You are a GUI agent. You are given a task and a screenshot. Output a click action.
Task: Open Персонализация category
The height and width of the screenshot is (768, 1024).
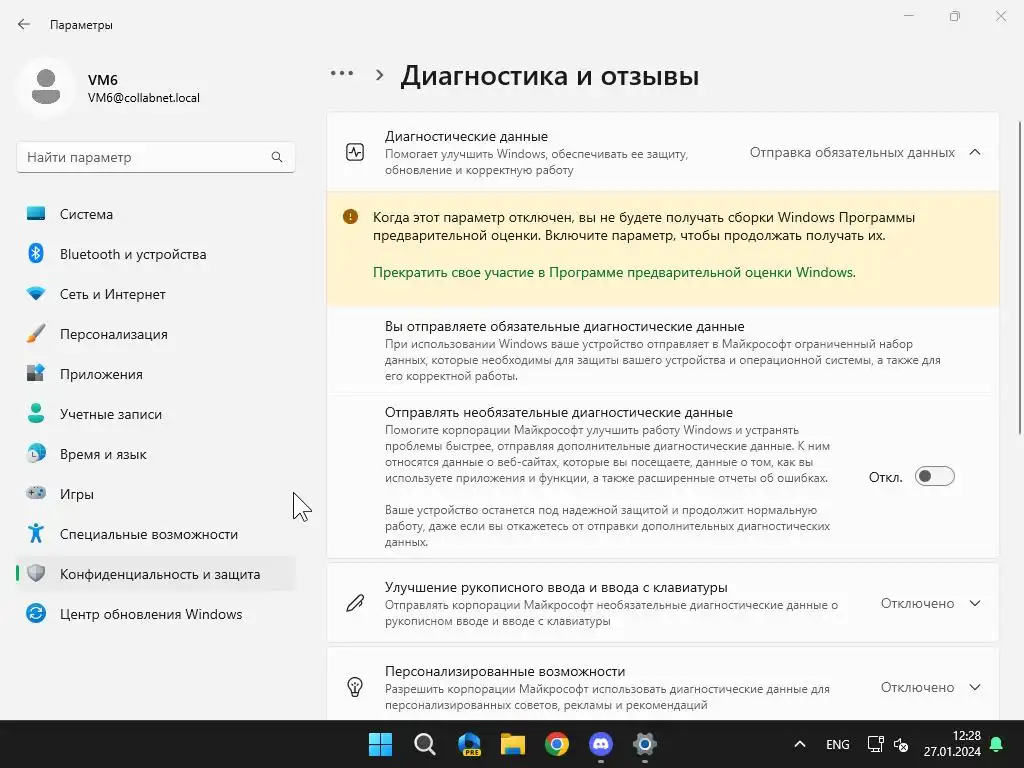pos(155,334)
